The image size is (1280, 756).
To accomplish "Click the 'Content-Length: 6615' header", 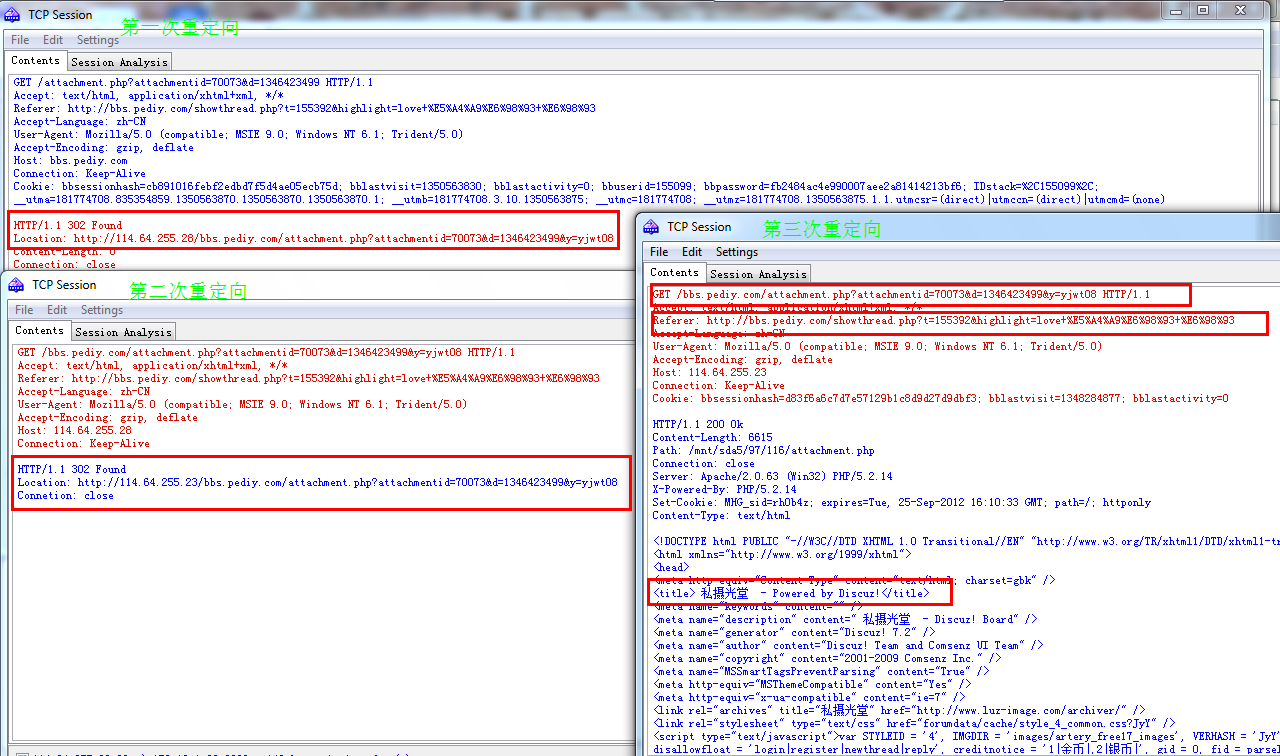I will [712, 438].
